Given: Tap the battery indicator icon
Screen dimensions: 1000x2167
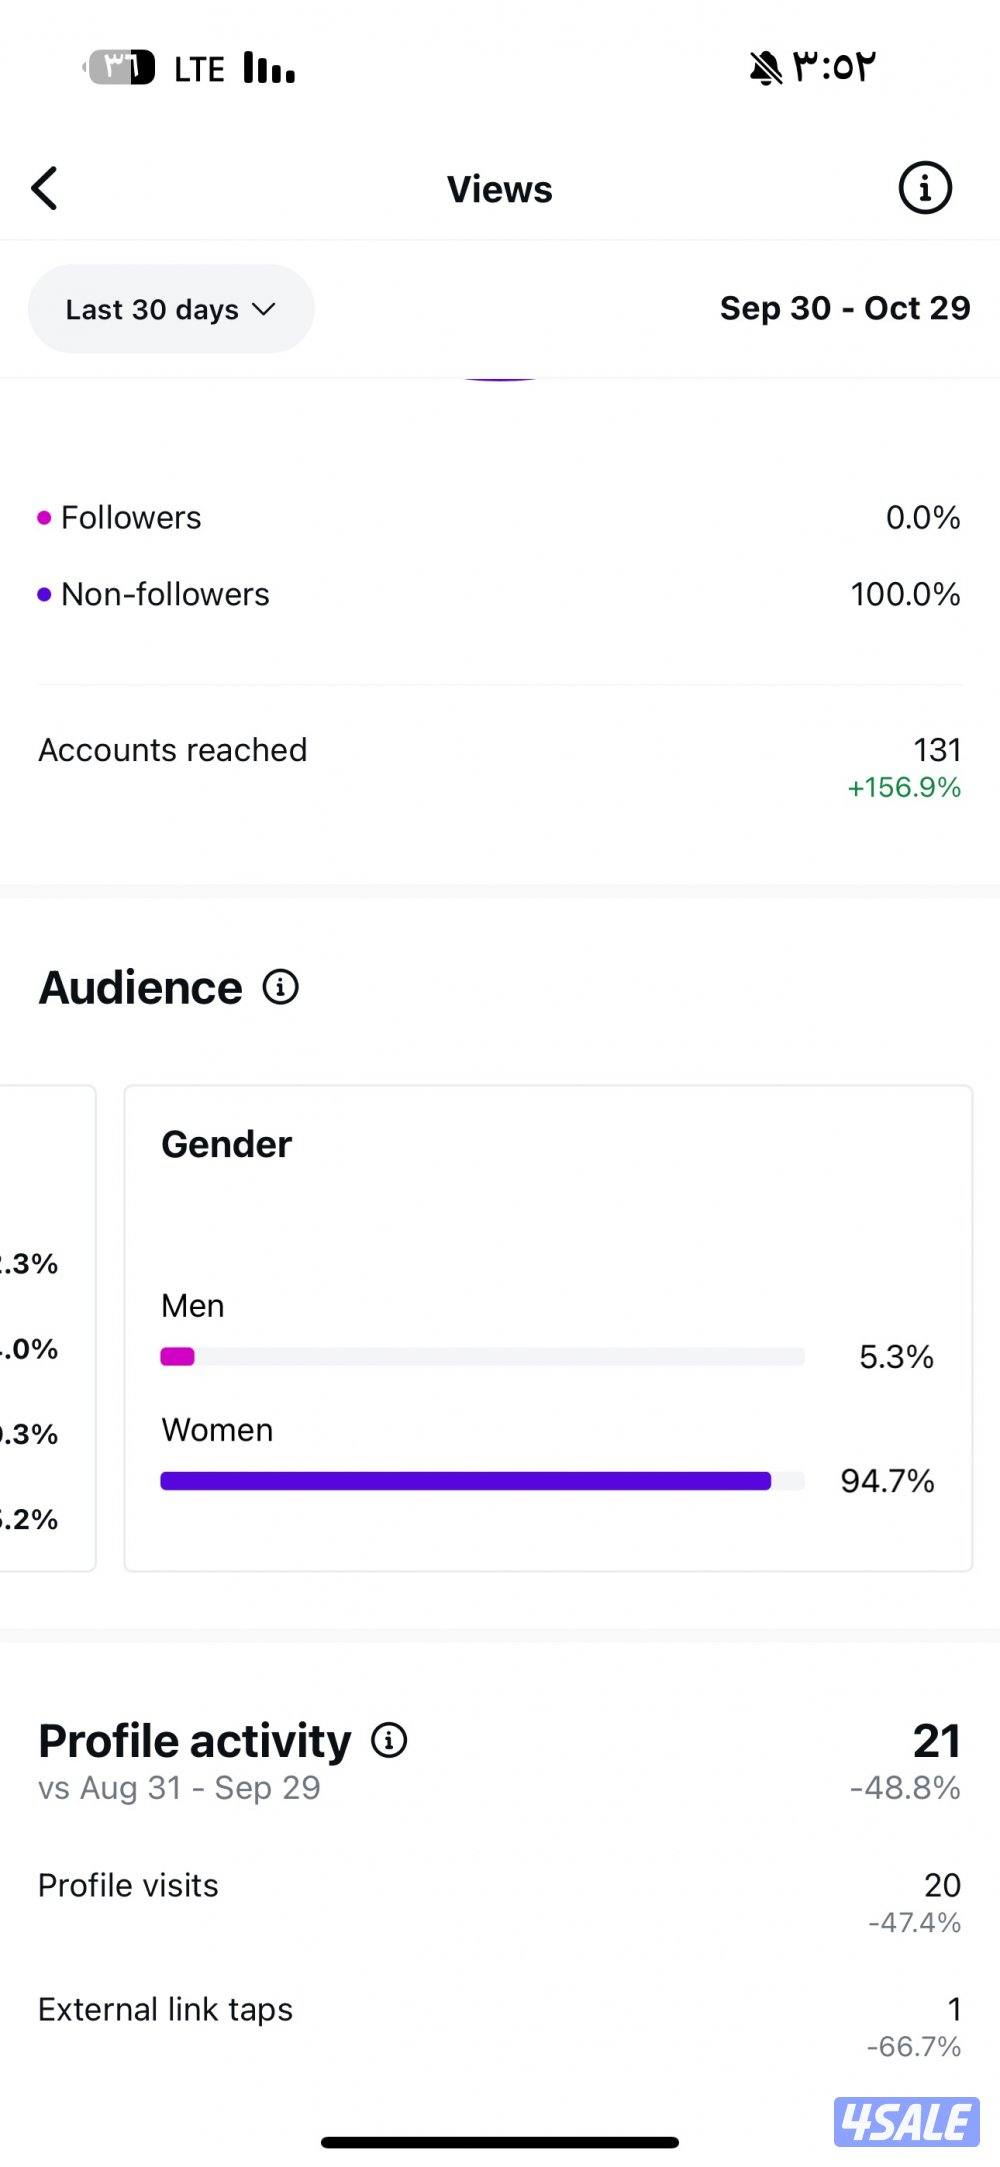Looking at the screenshot, I should pyautogui.click(x=120, y=67).
